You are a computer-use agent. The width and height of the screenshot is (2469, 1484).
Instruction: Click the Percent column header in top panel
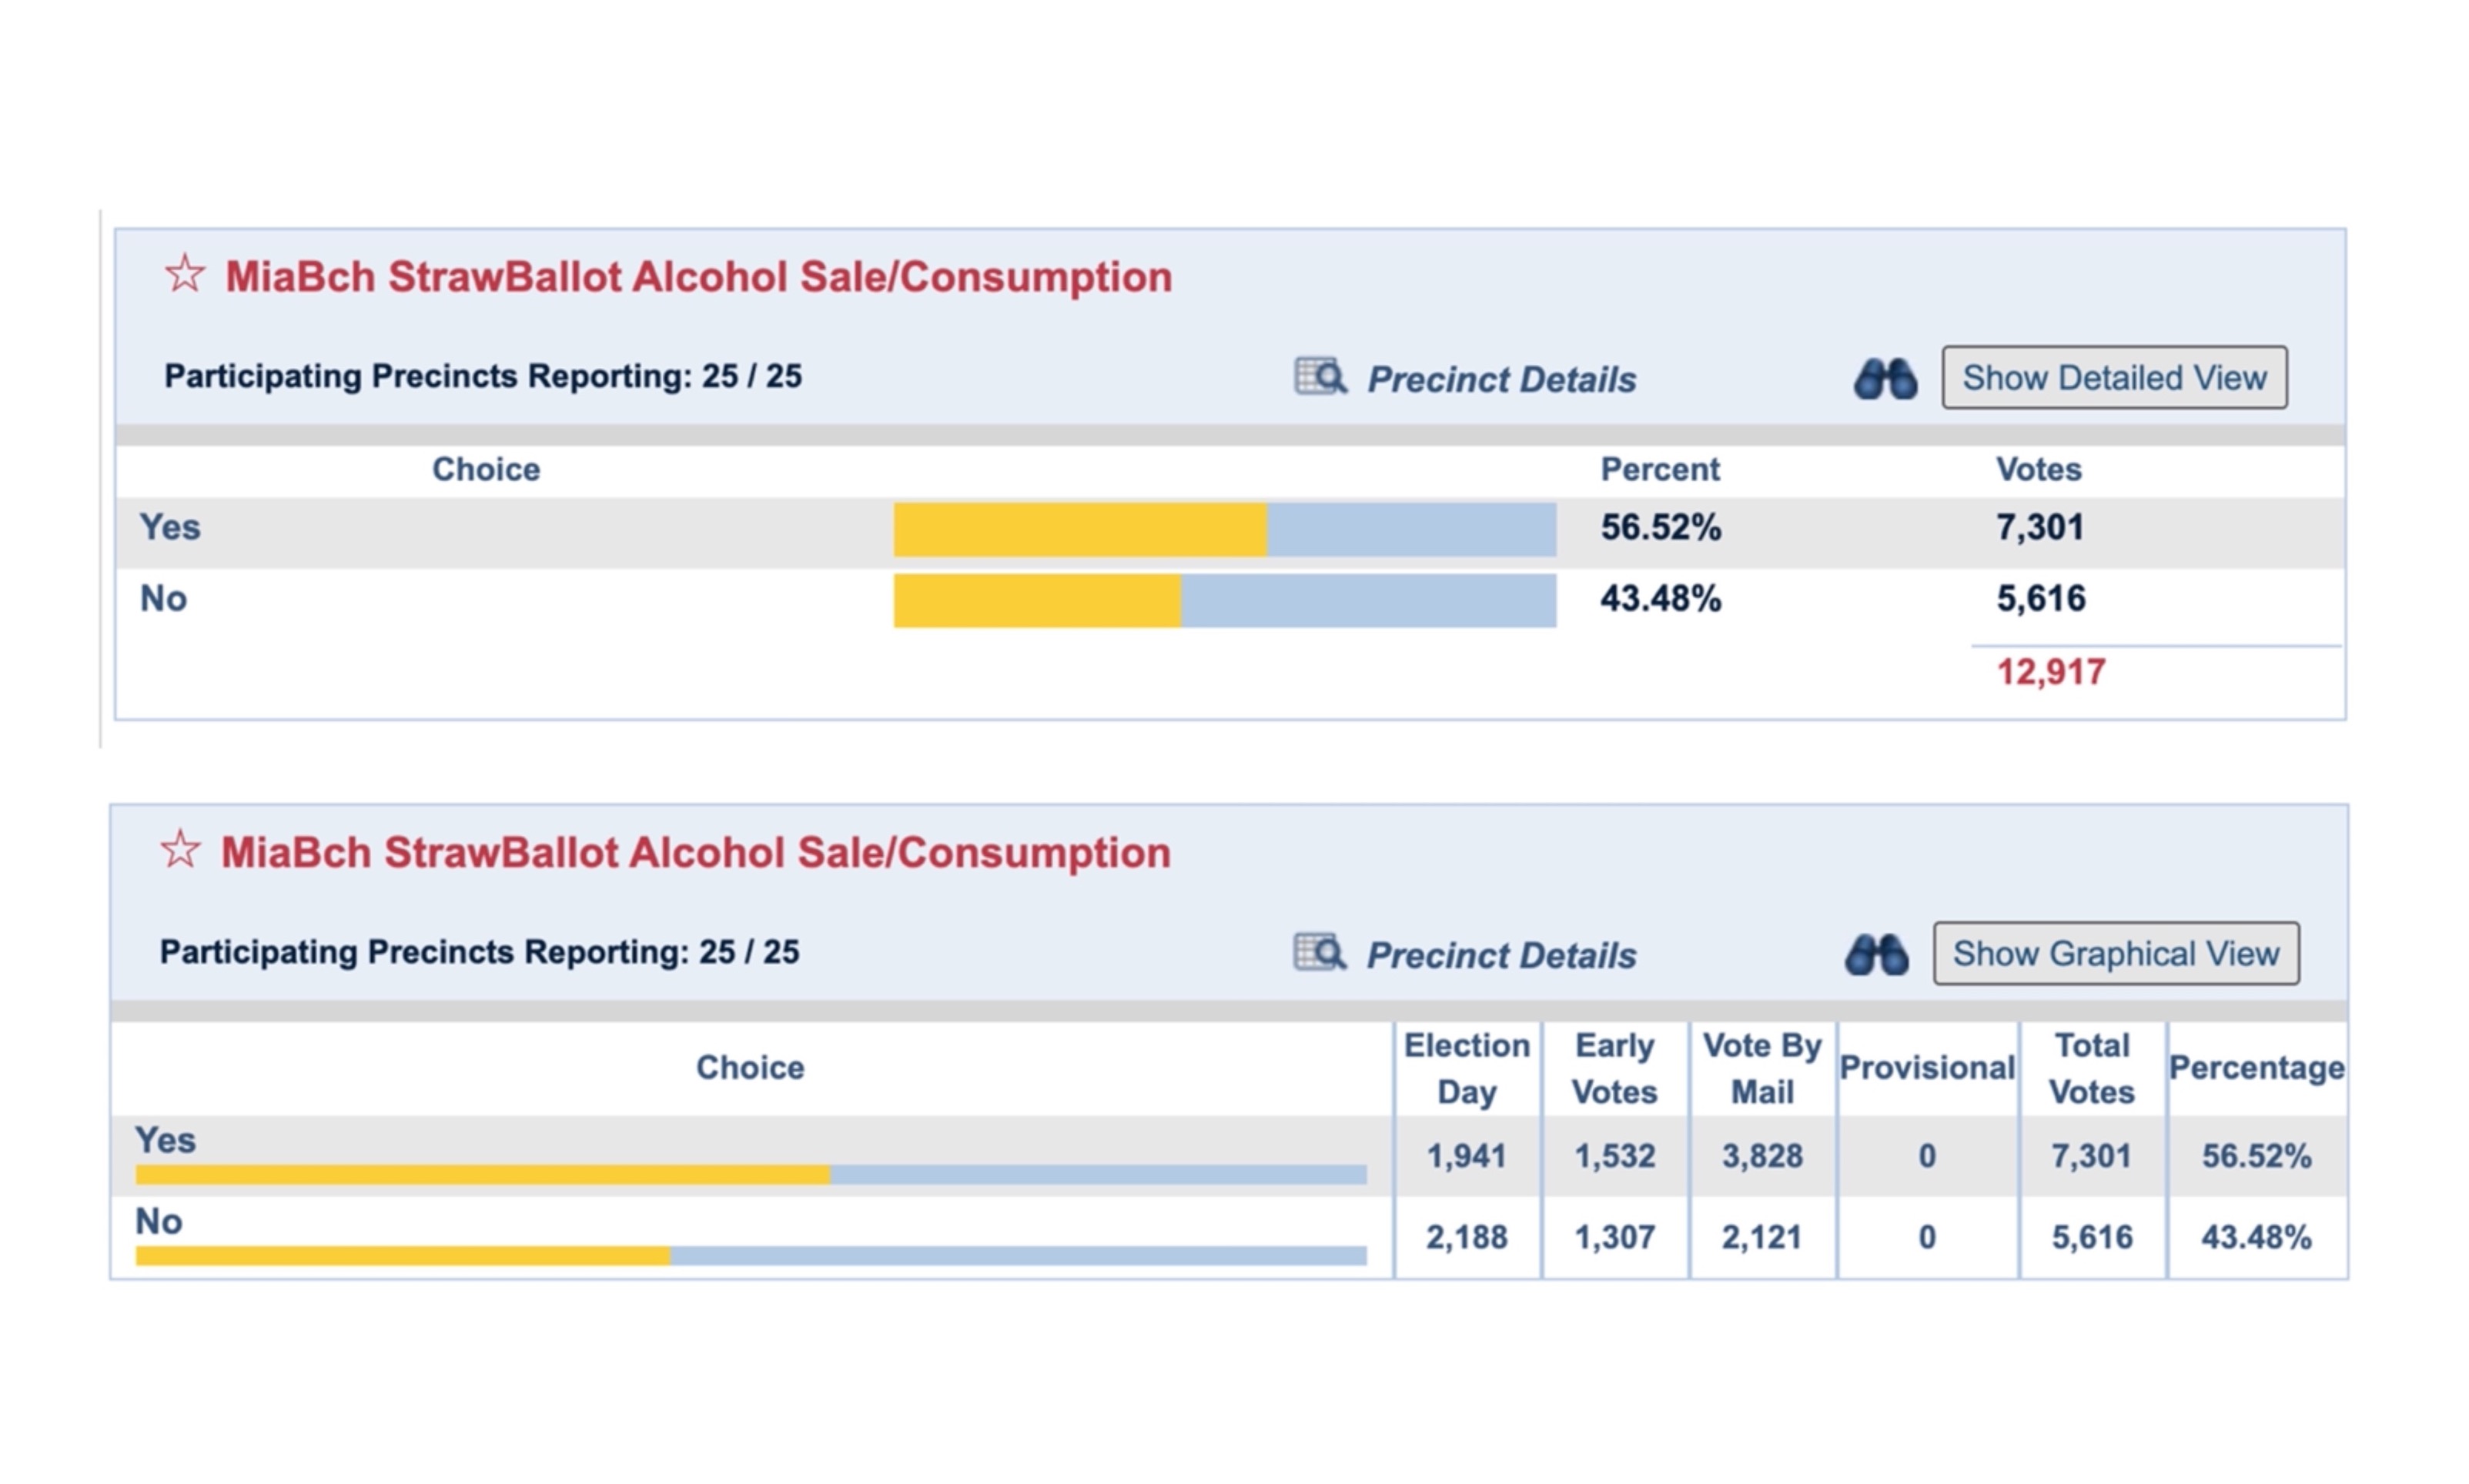pos(1659,469)
